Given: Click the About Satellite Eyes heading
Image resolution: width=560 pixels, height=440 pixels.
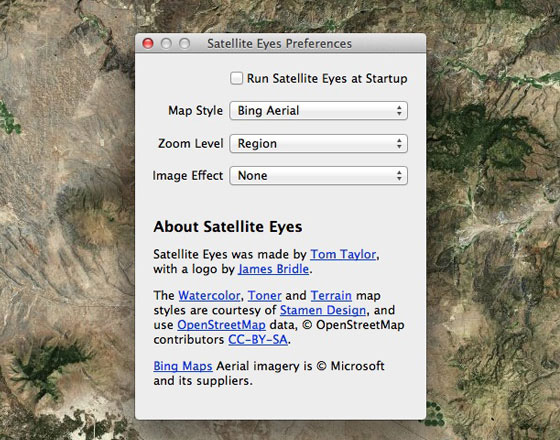Looking at the screenshot, I should click(228, 227).
